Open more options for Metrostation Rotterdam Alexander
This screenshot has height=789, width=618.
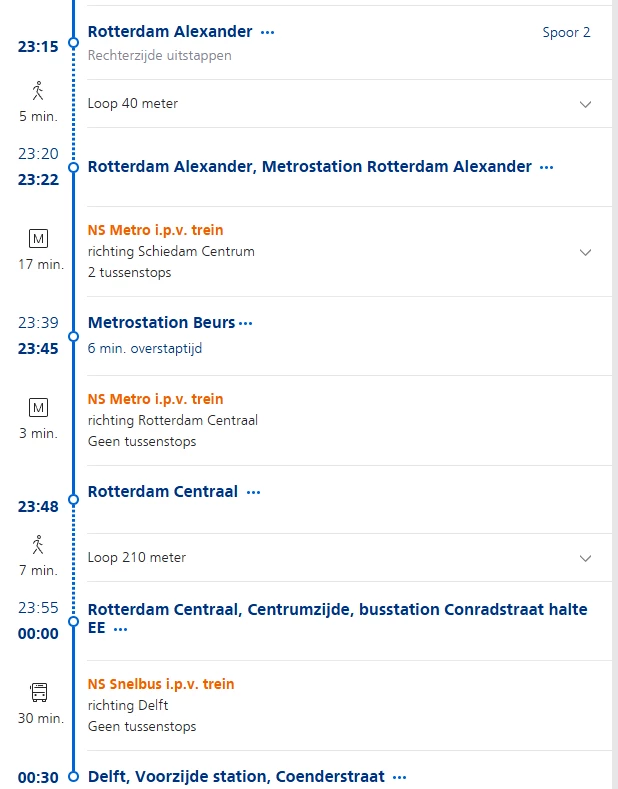point(546,168)
